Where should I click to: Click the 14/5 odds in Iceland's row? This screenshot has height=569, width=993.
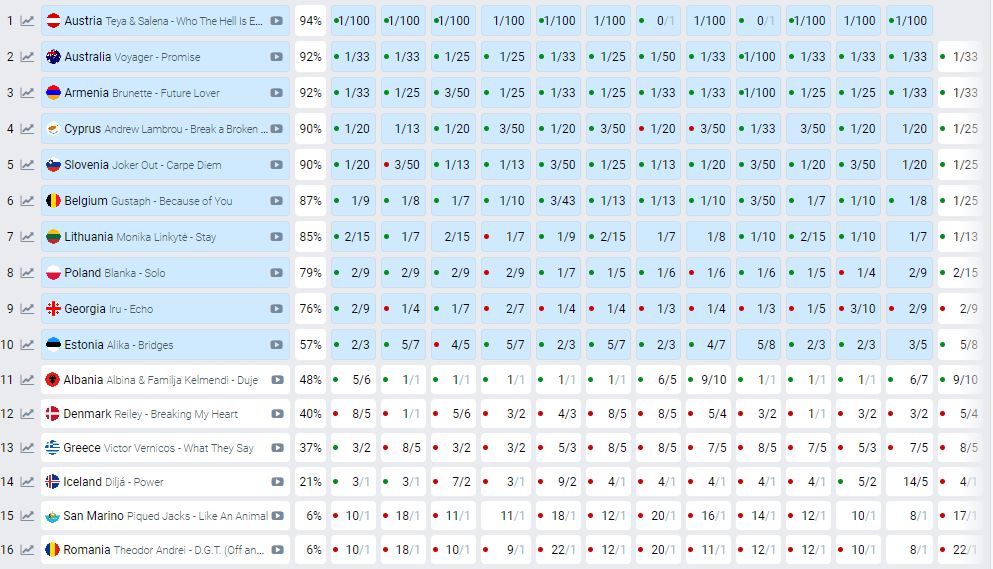pyautogui.click(x=909, y=482)
